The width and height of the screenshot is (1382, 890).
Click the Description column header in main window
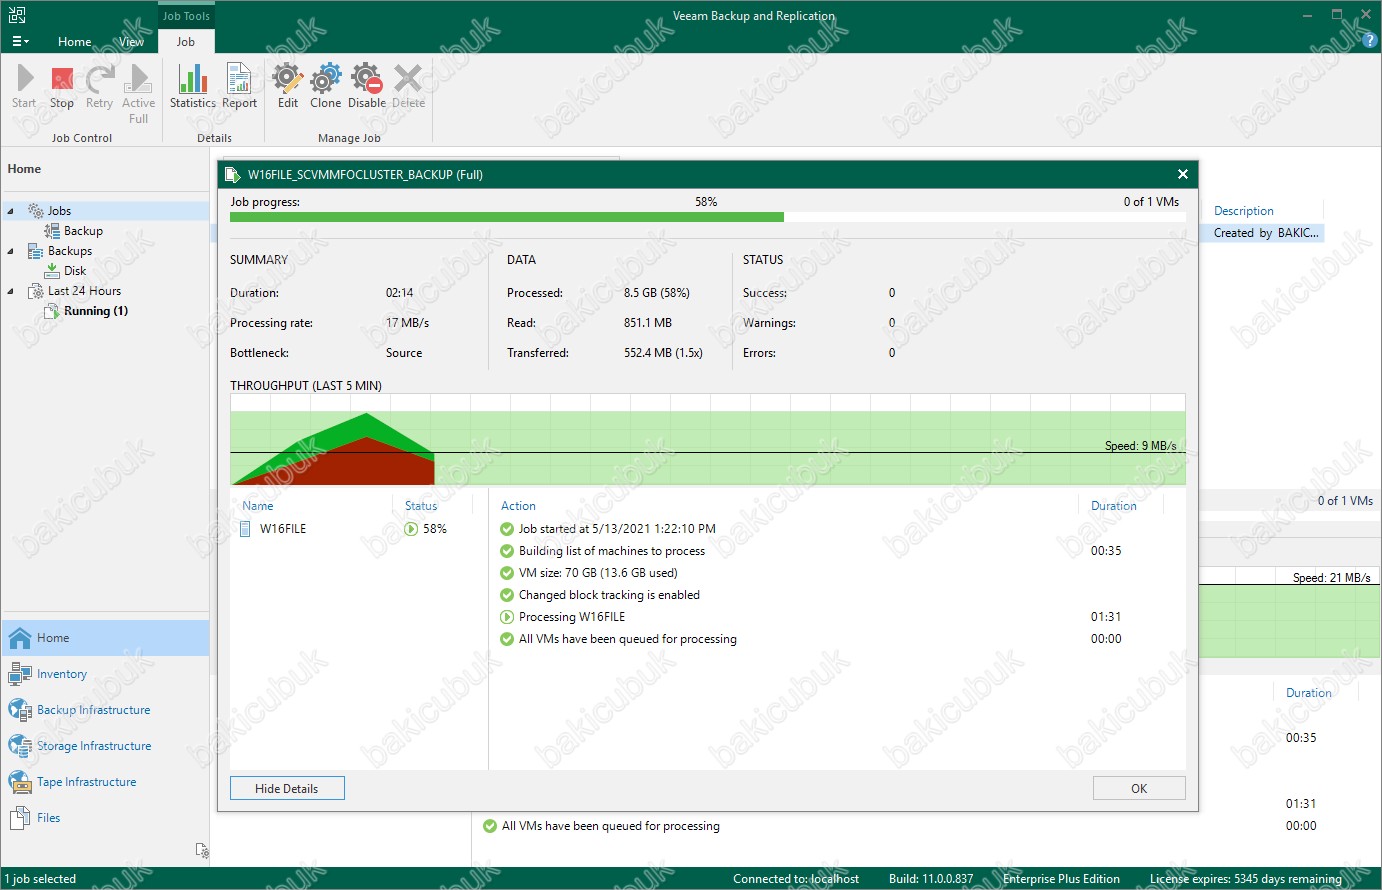click(x=1244, y=211)
